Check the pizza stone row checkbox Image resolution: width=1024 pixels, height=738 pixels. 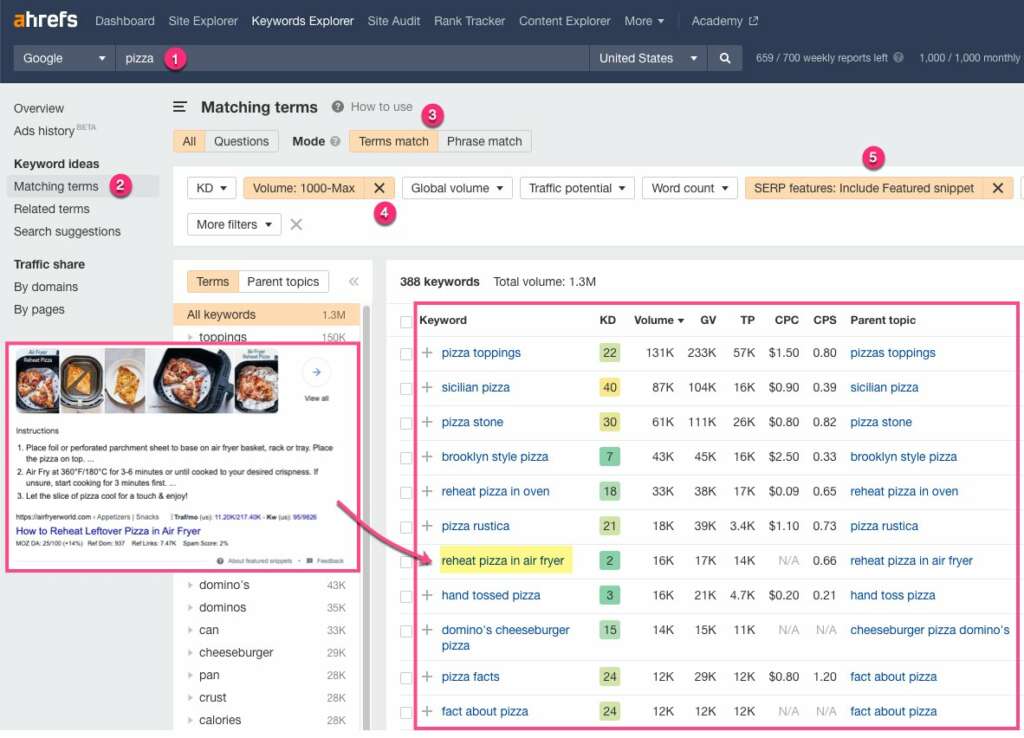point(406,423)
